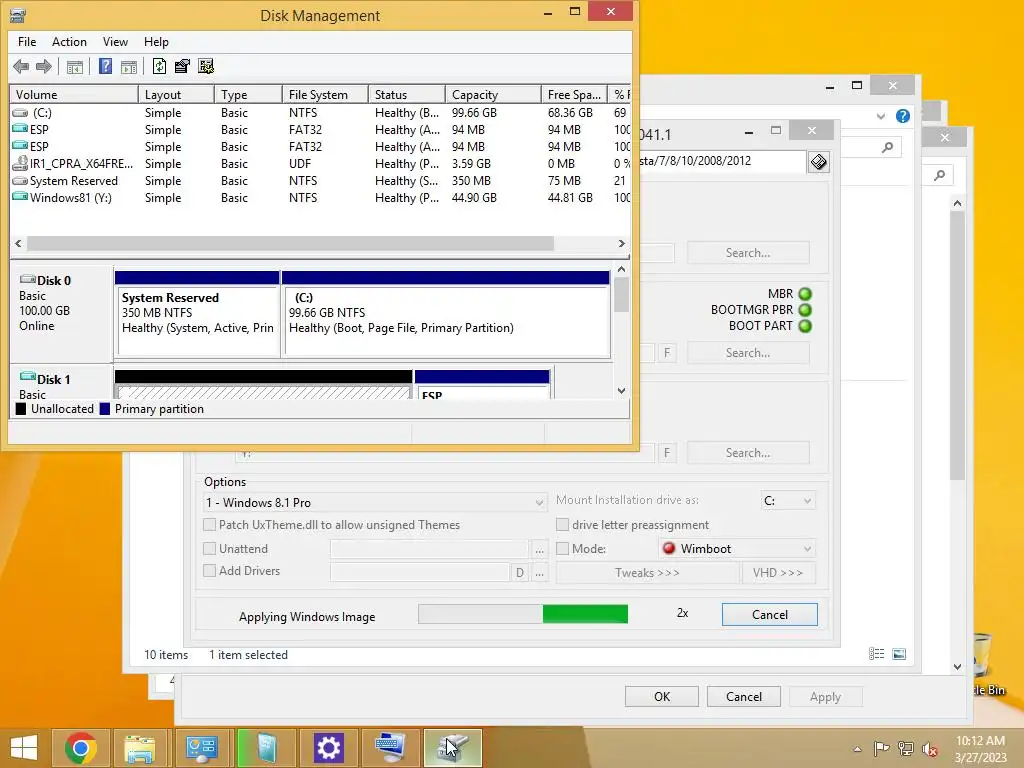The width and height of the screenshot is (1024, 768).
Task: Click the Status column header
Action: [x=407, y=95]
